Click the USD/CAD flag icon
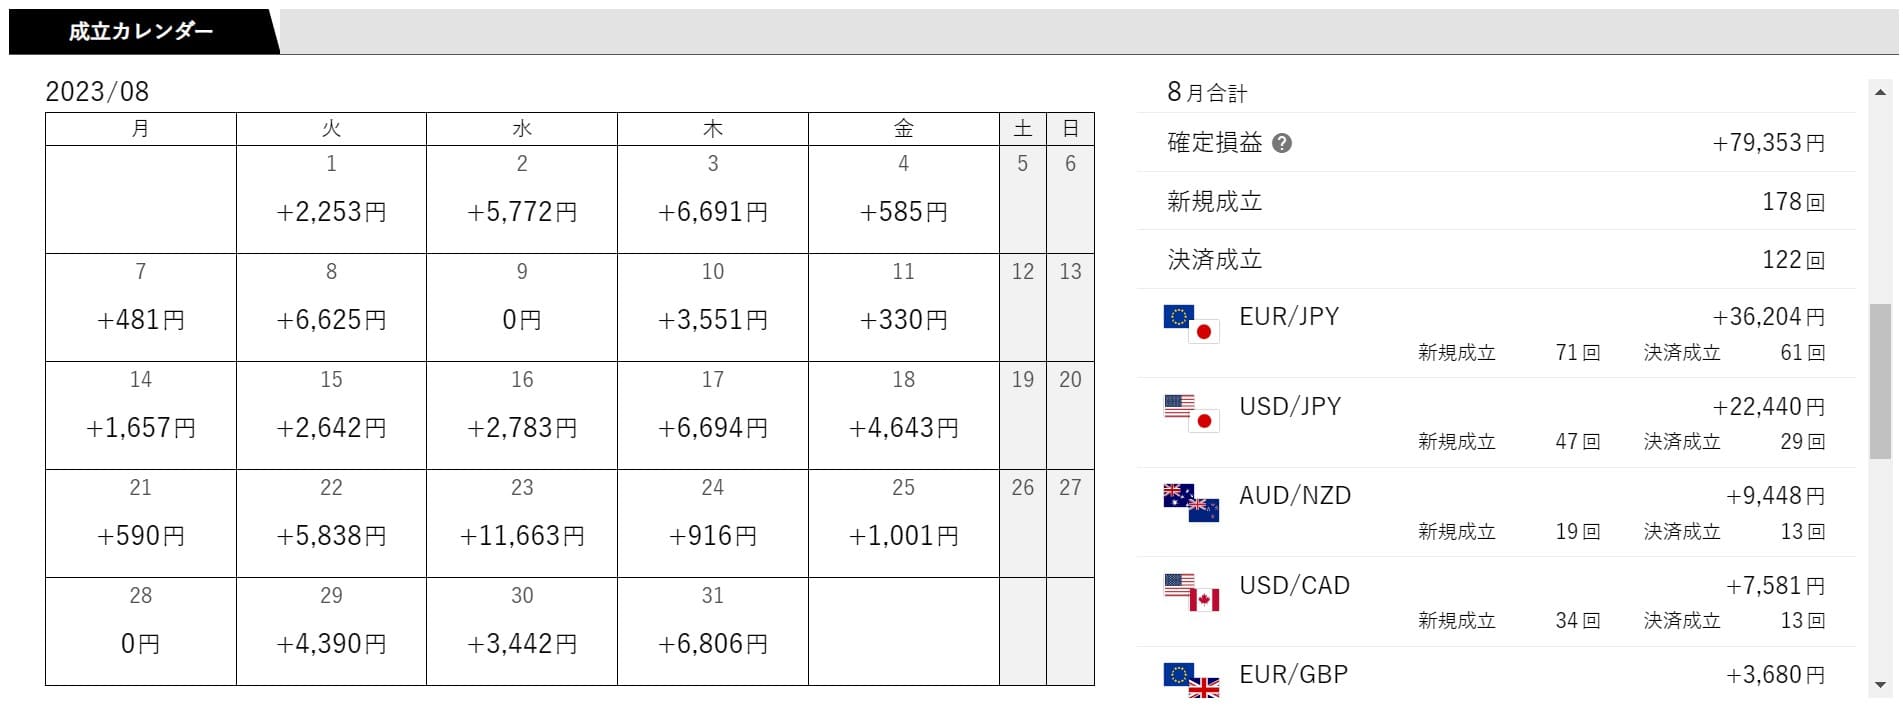 click(1192, 592)
